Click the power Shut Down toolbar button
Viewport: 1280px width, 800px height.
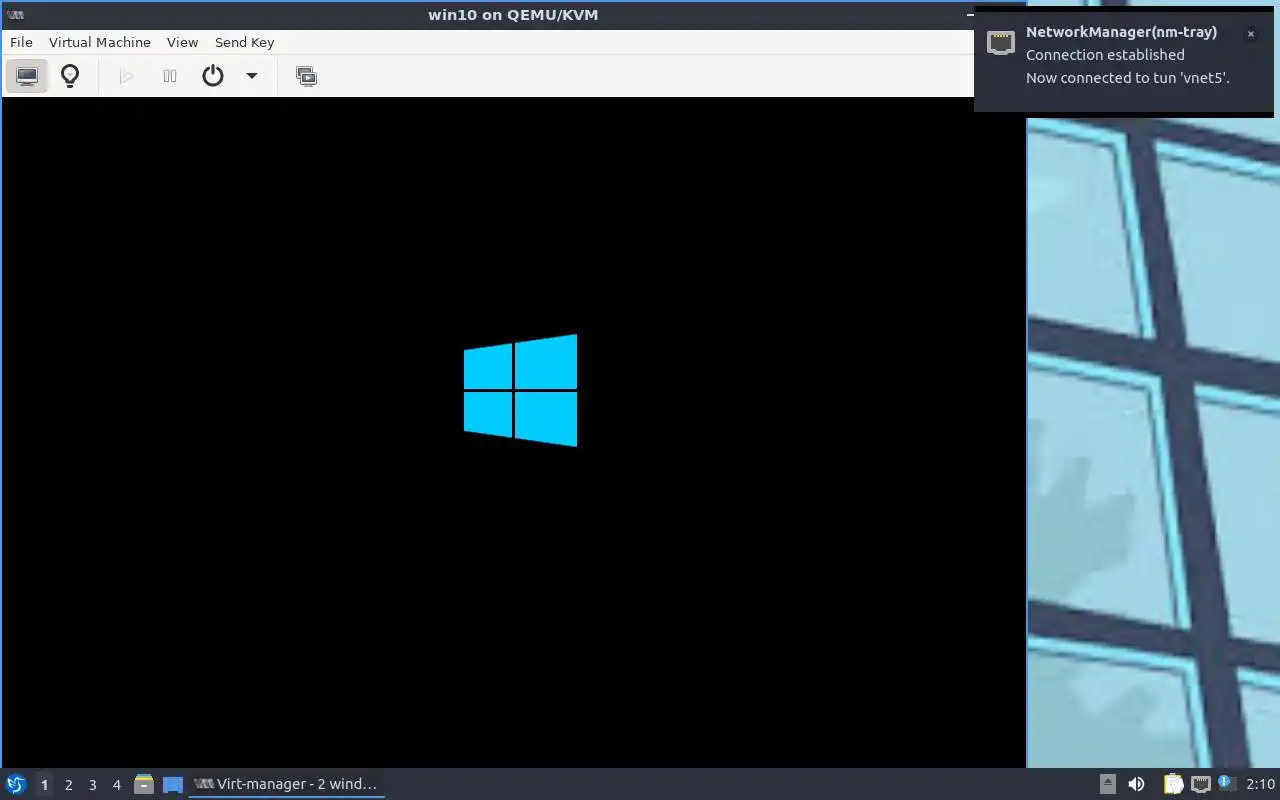[213, 76]
